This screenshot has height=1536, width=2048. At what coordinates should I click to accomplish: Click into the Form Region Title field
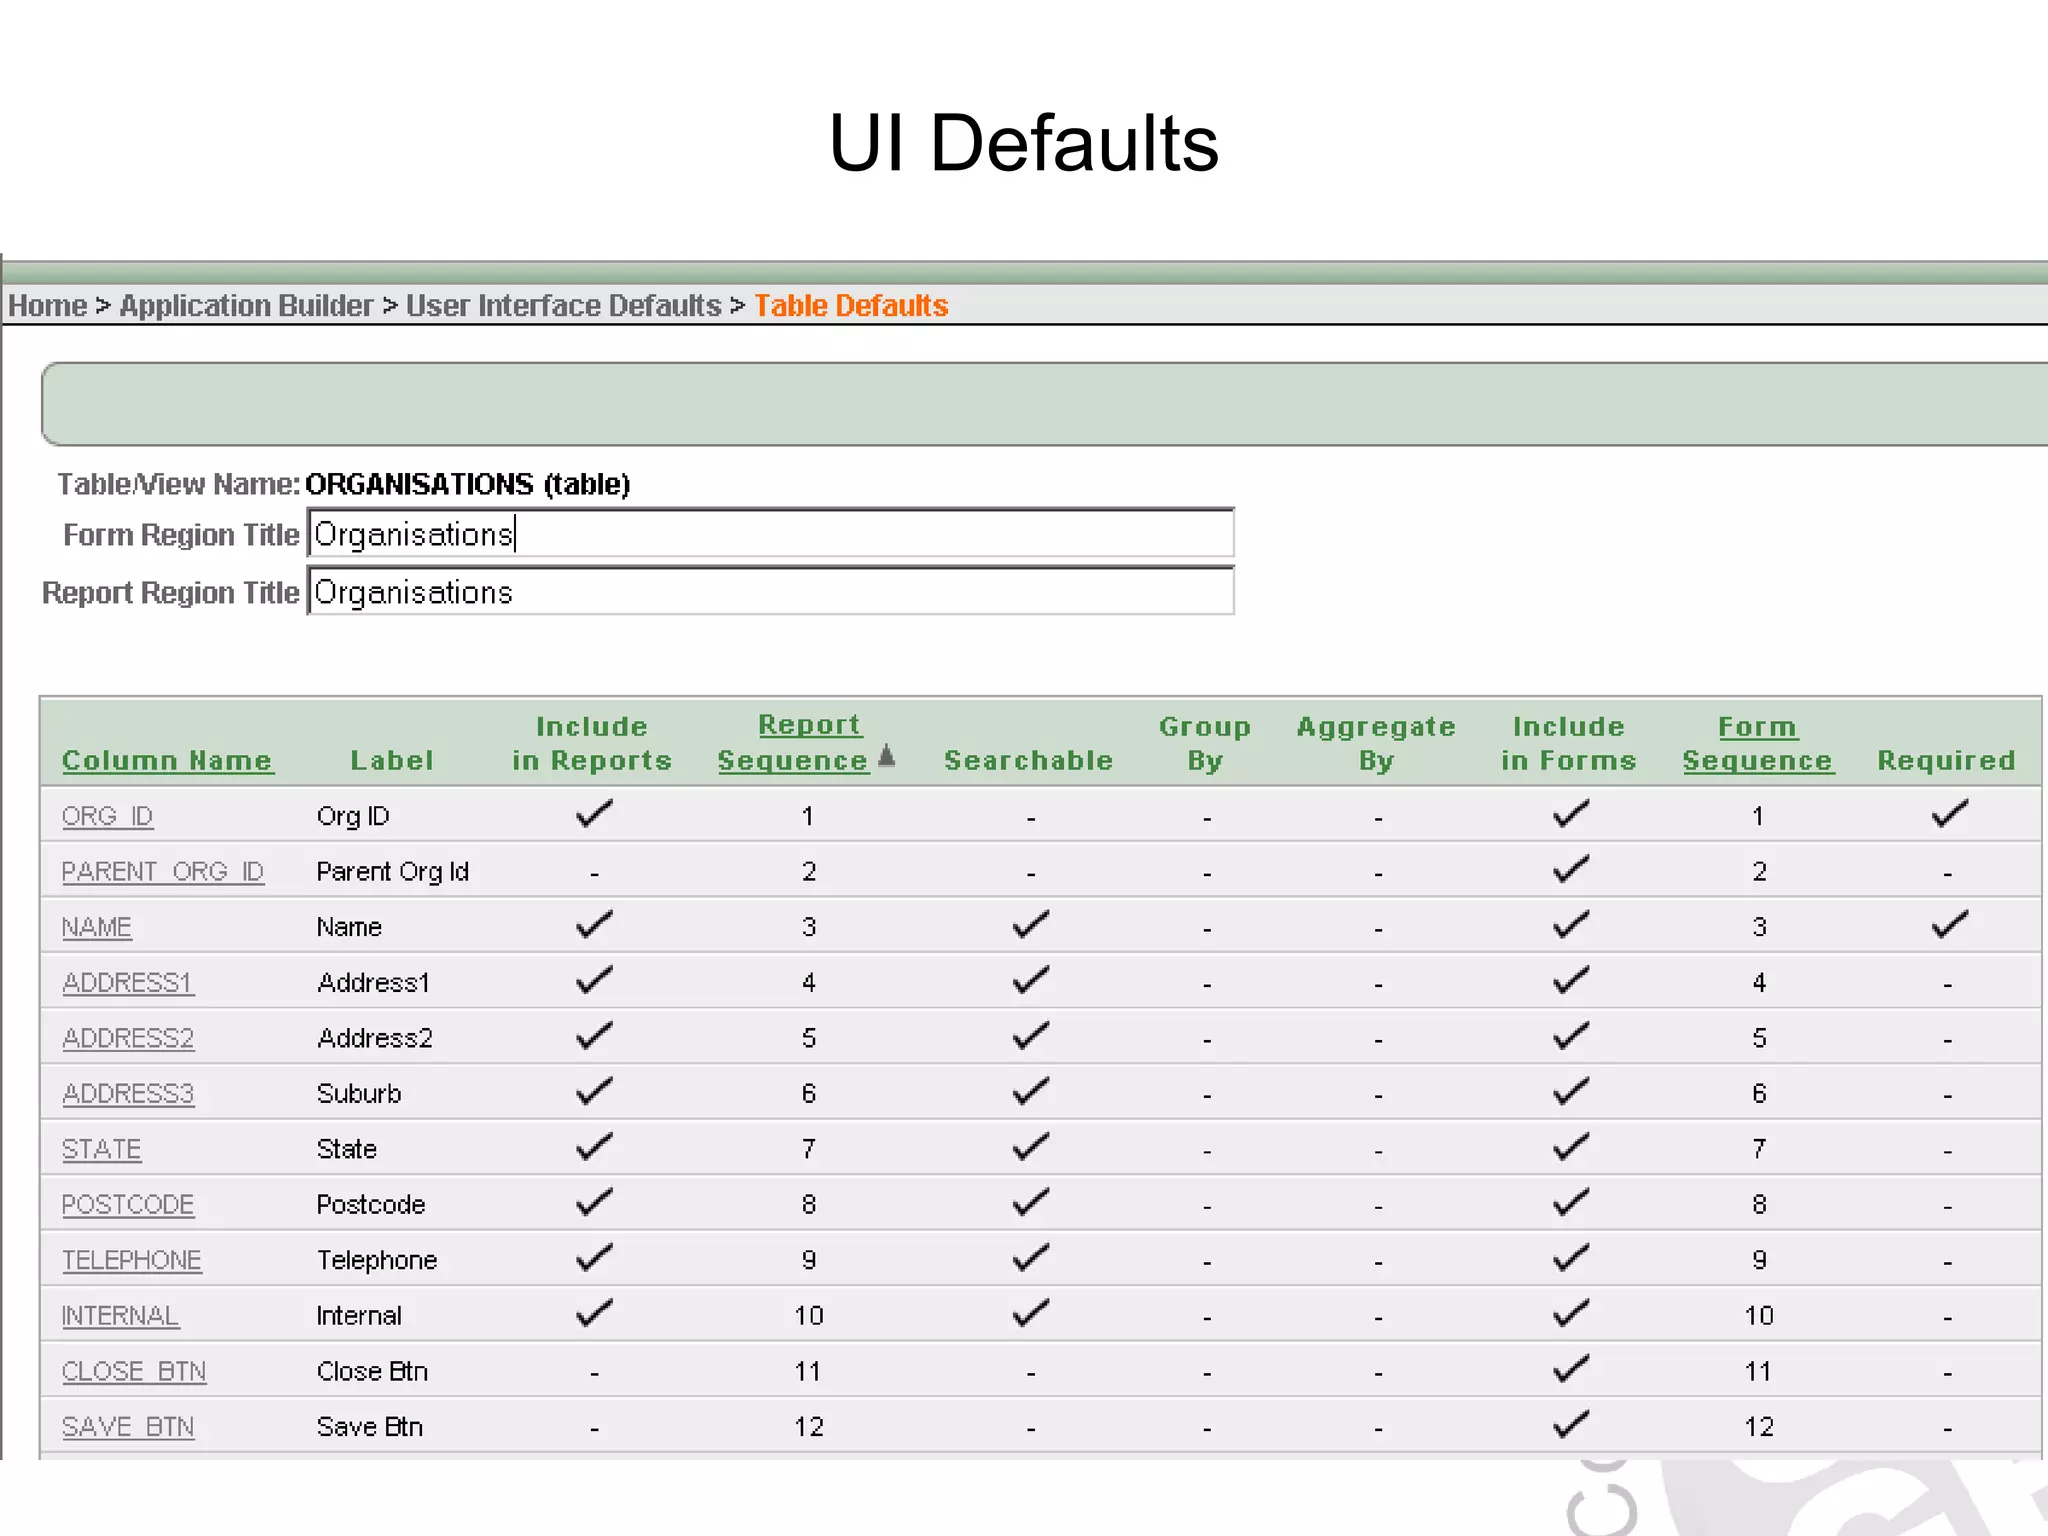tap(771, 534)
